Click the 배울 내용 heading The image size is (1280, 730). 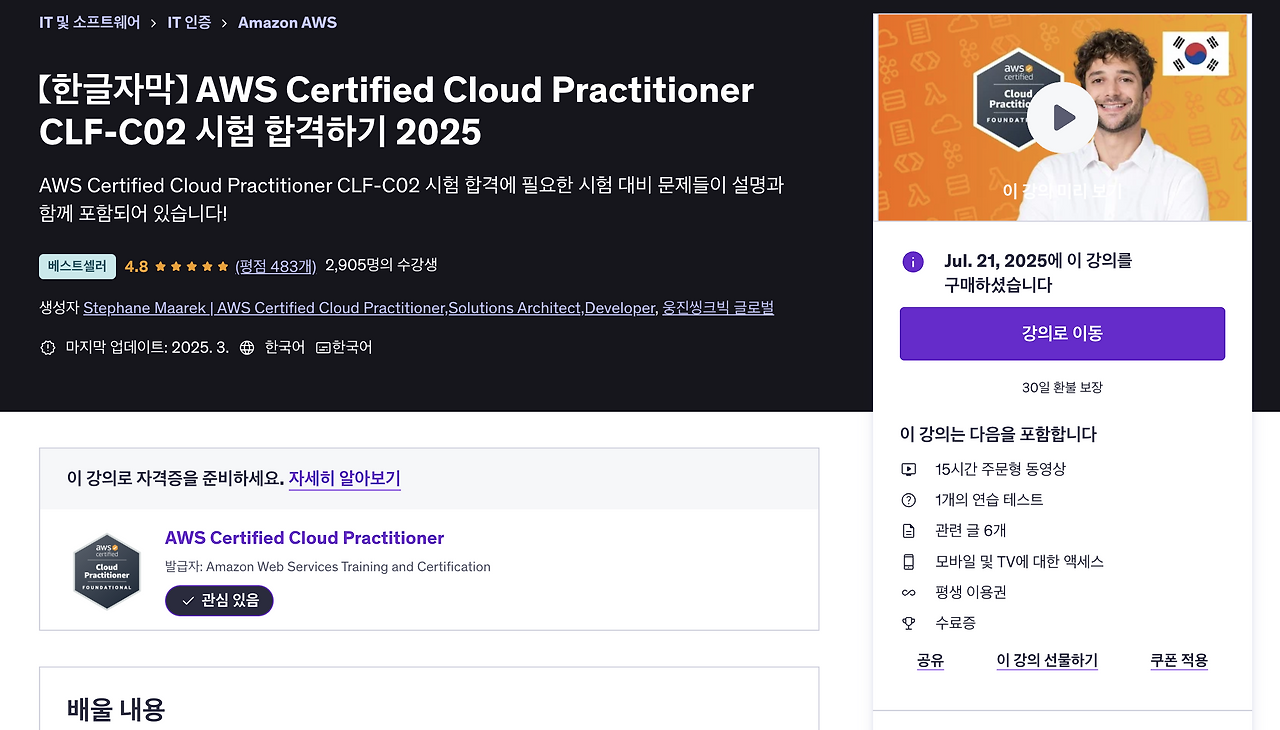point(116,710)
